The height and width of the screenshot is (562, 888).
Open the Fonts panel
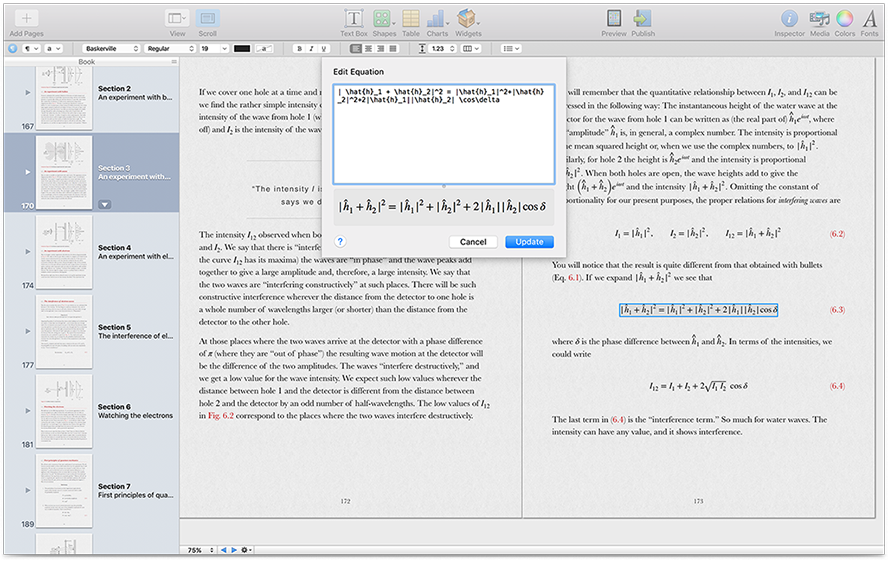pos(870,19)
